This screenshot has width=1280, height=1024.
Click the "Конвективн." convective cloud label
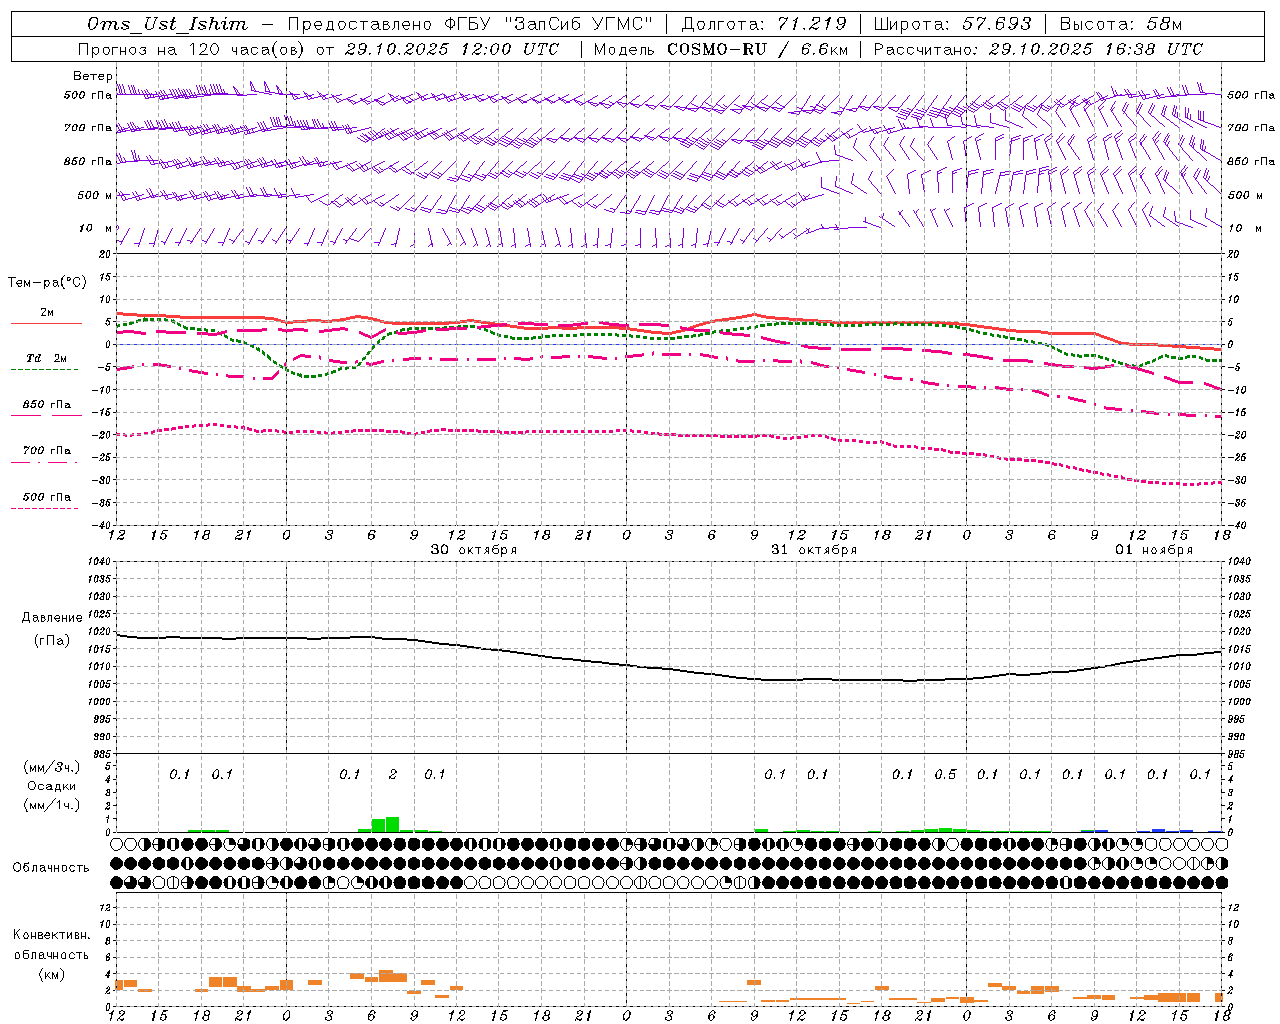51,935
